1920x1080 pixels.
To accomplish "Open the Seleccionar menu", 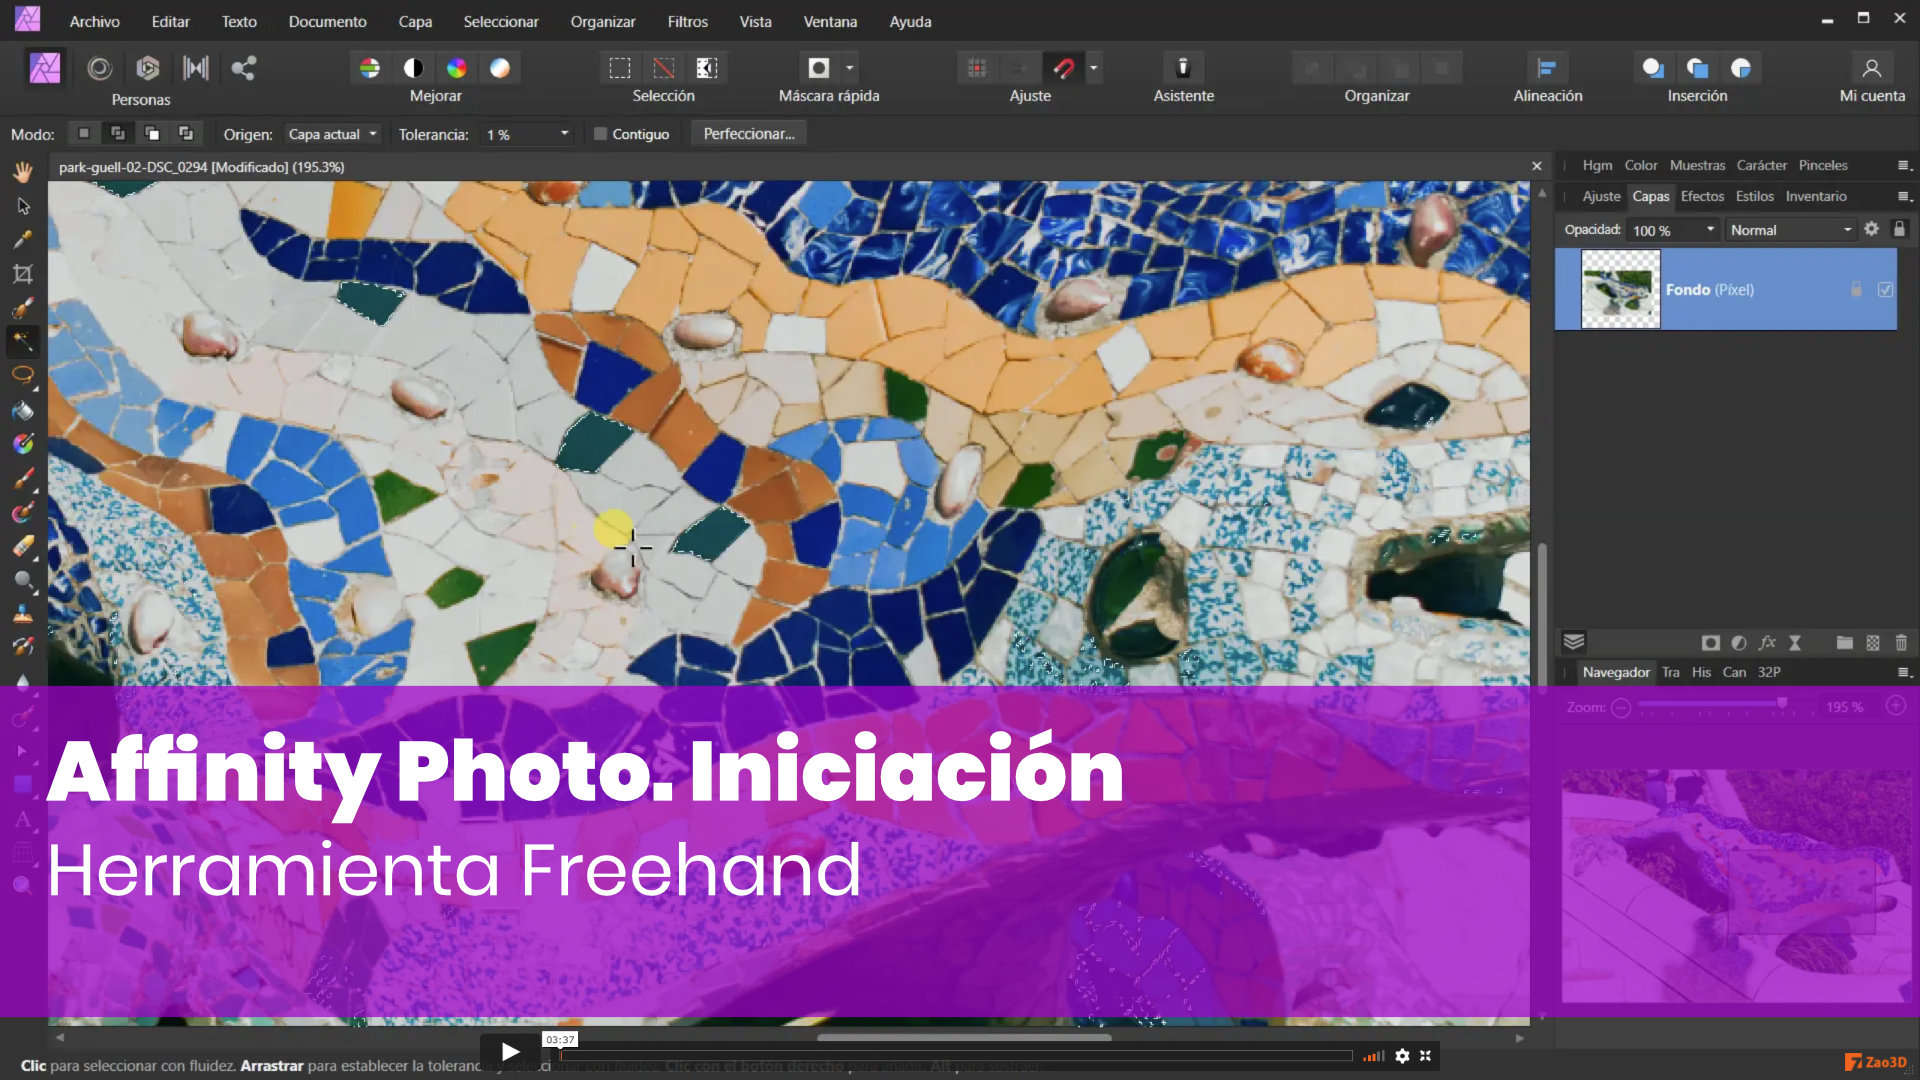I will tap(501, 21).
